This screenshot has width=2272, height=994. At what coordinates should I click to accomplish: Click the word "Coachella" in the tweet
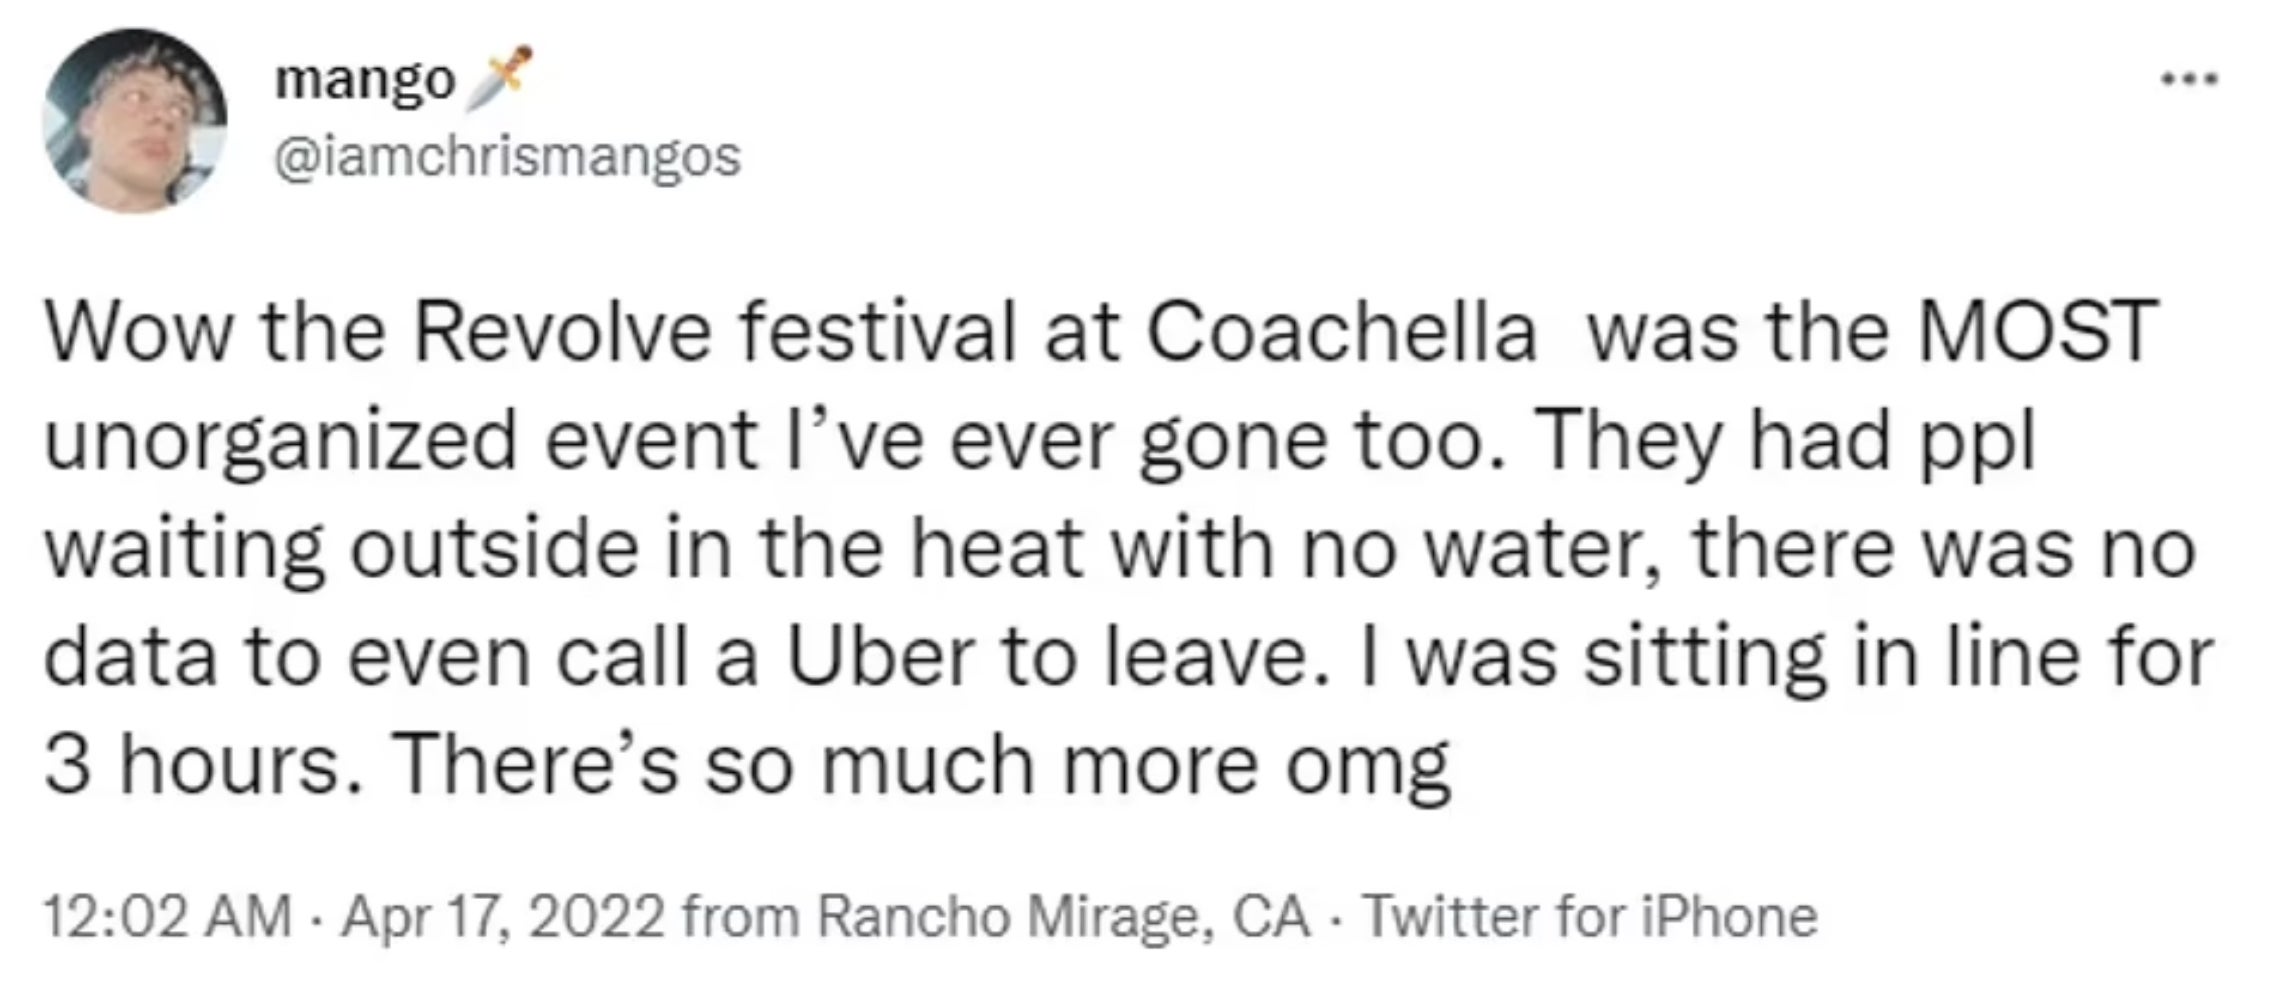tap(1340, 332)
